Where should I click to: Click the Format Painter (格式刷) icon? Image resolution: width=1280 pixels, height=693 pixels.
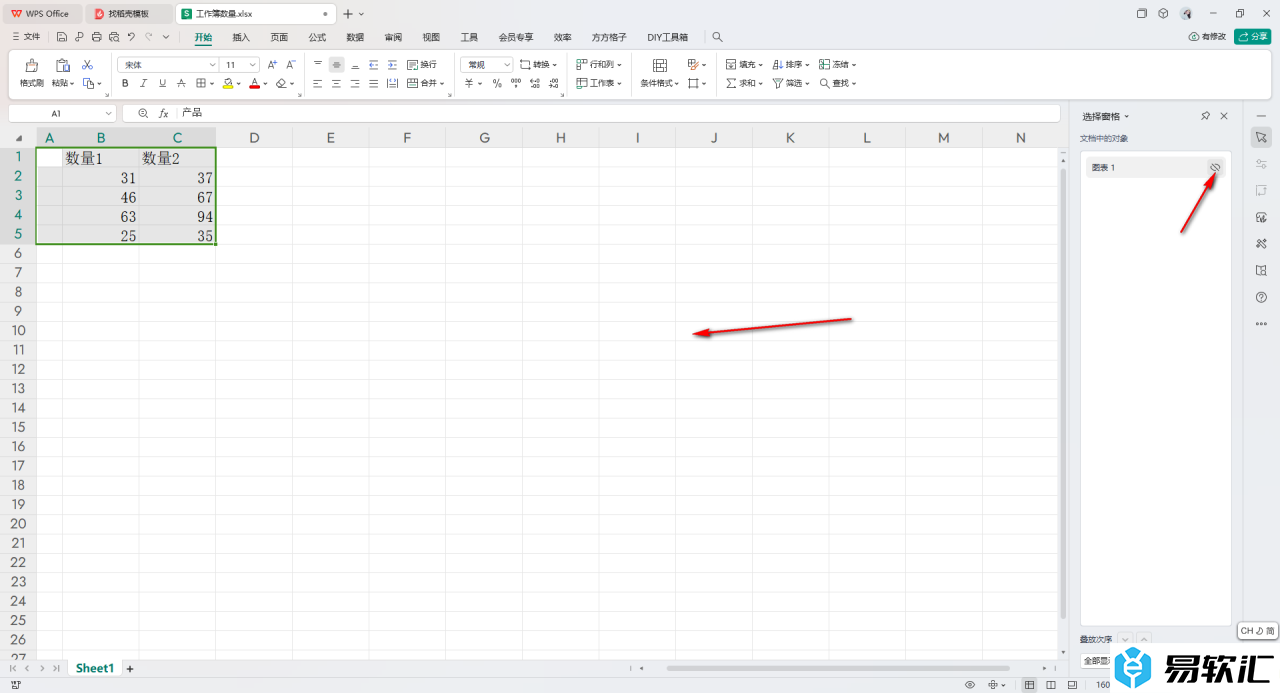(32, 65)
